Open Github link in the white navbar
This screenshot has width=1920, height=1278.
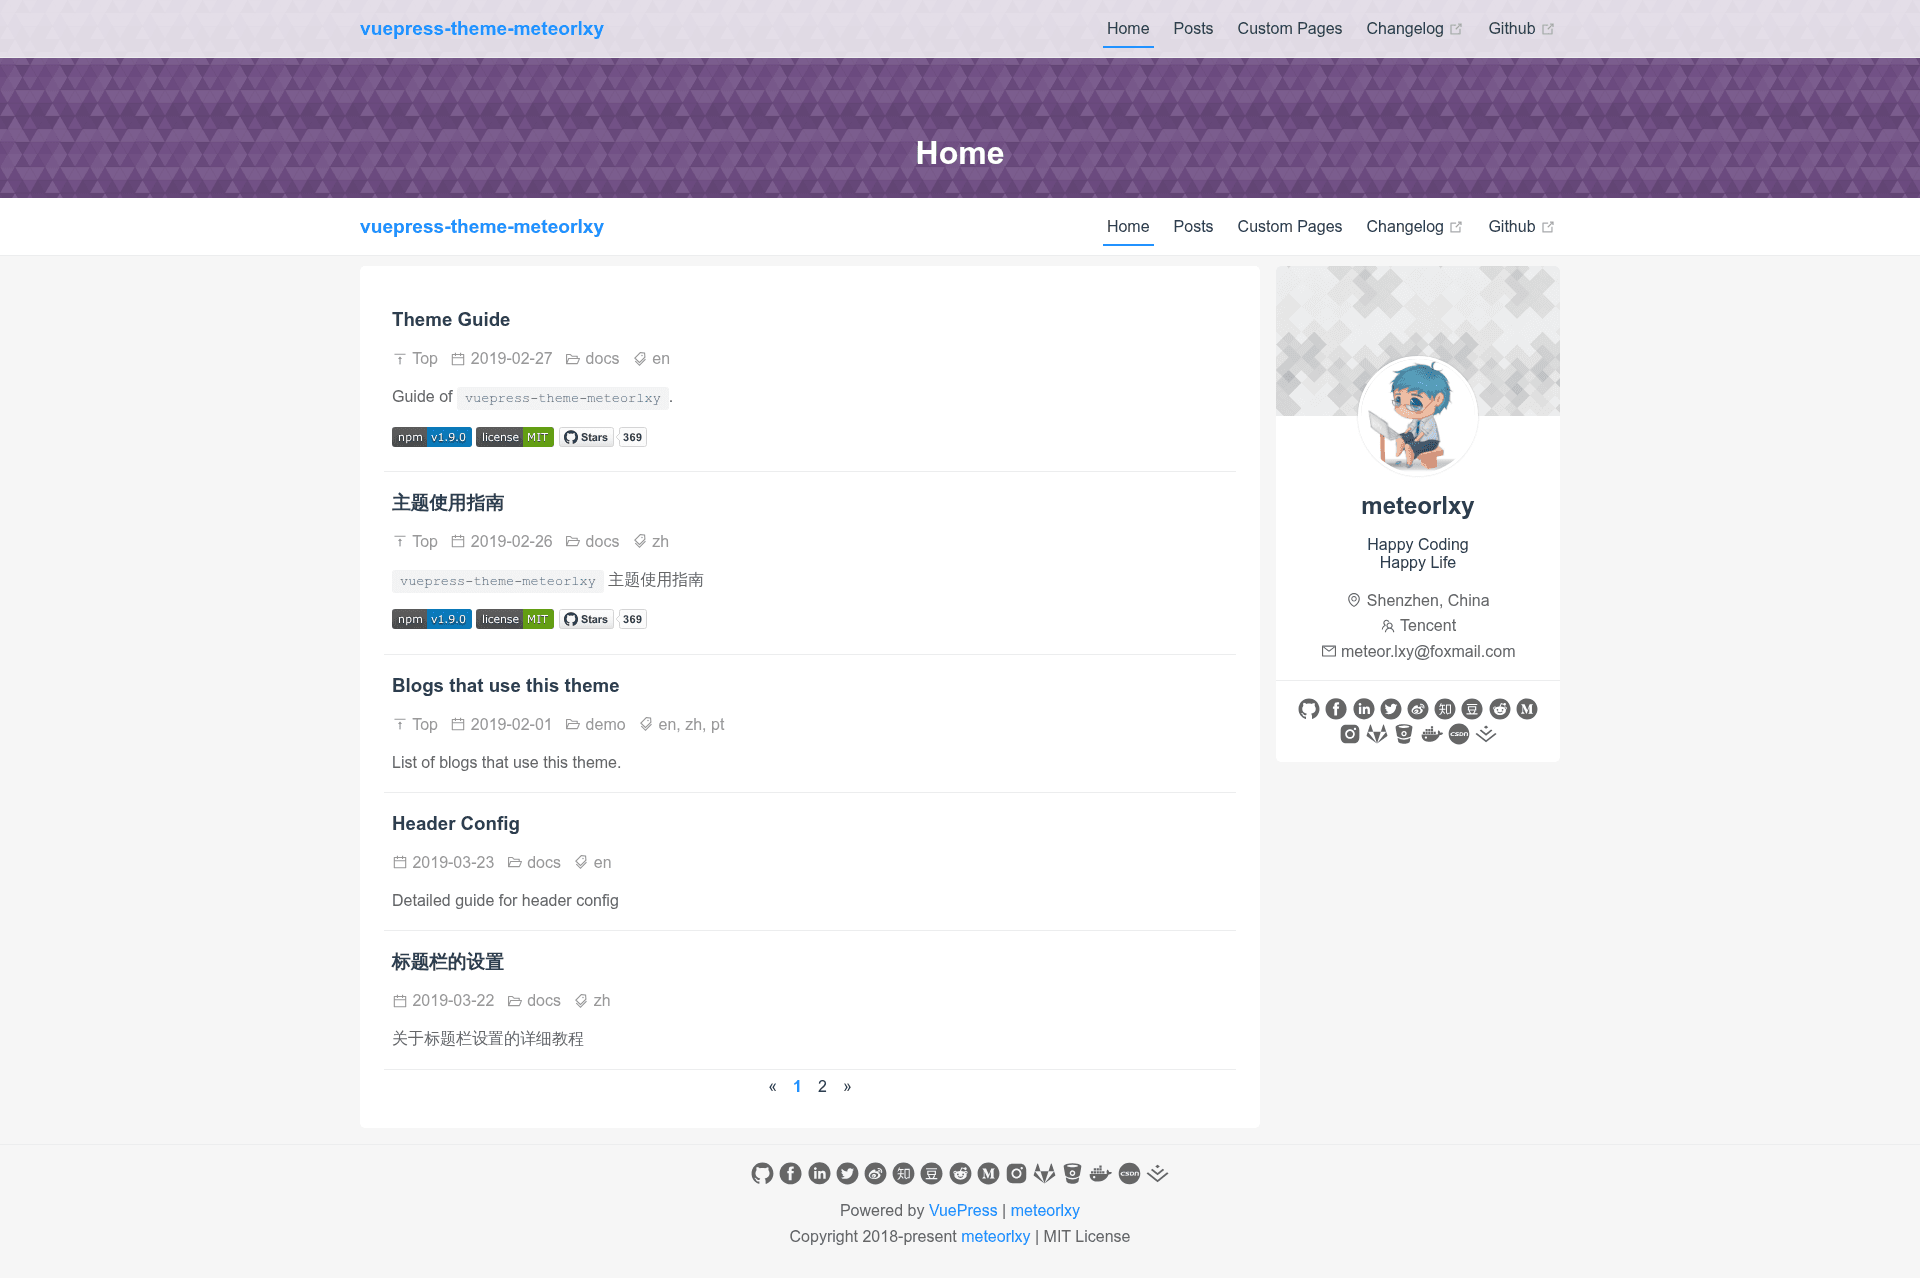(x=1521, y=227)
